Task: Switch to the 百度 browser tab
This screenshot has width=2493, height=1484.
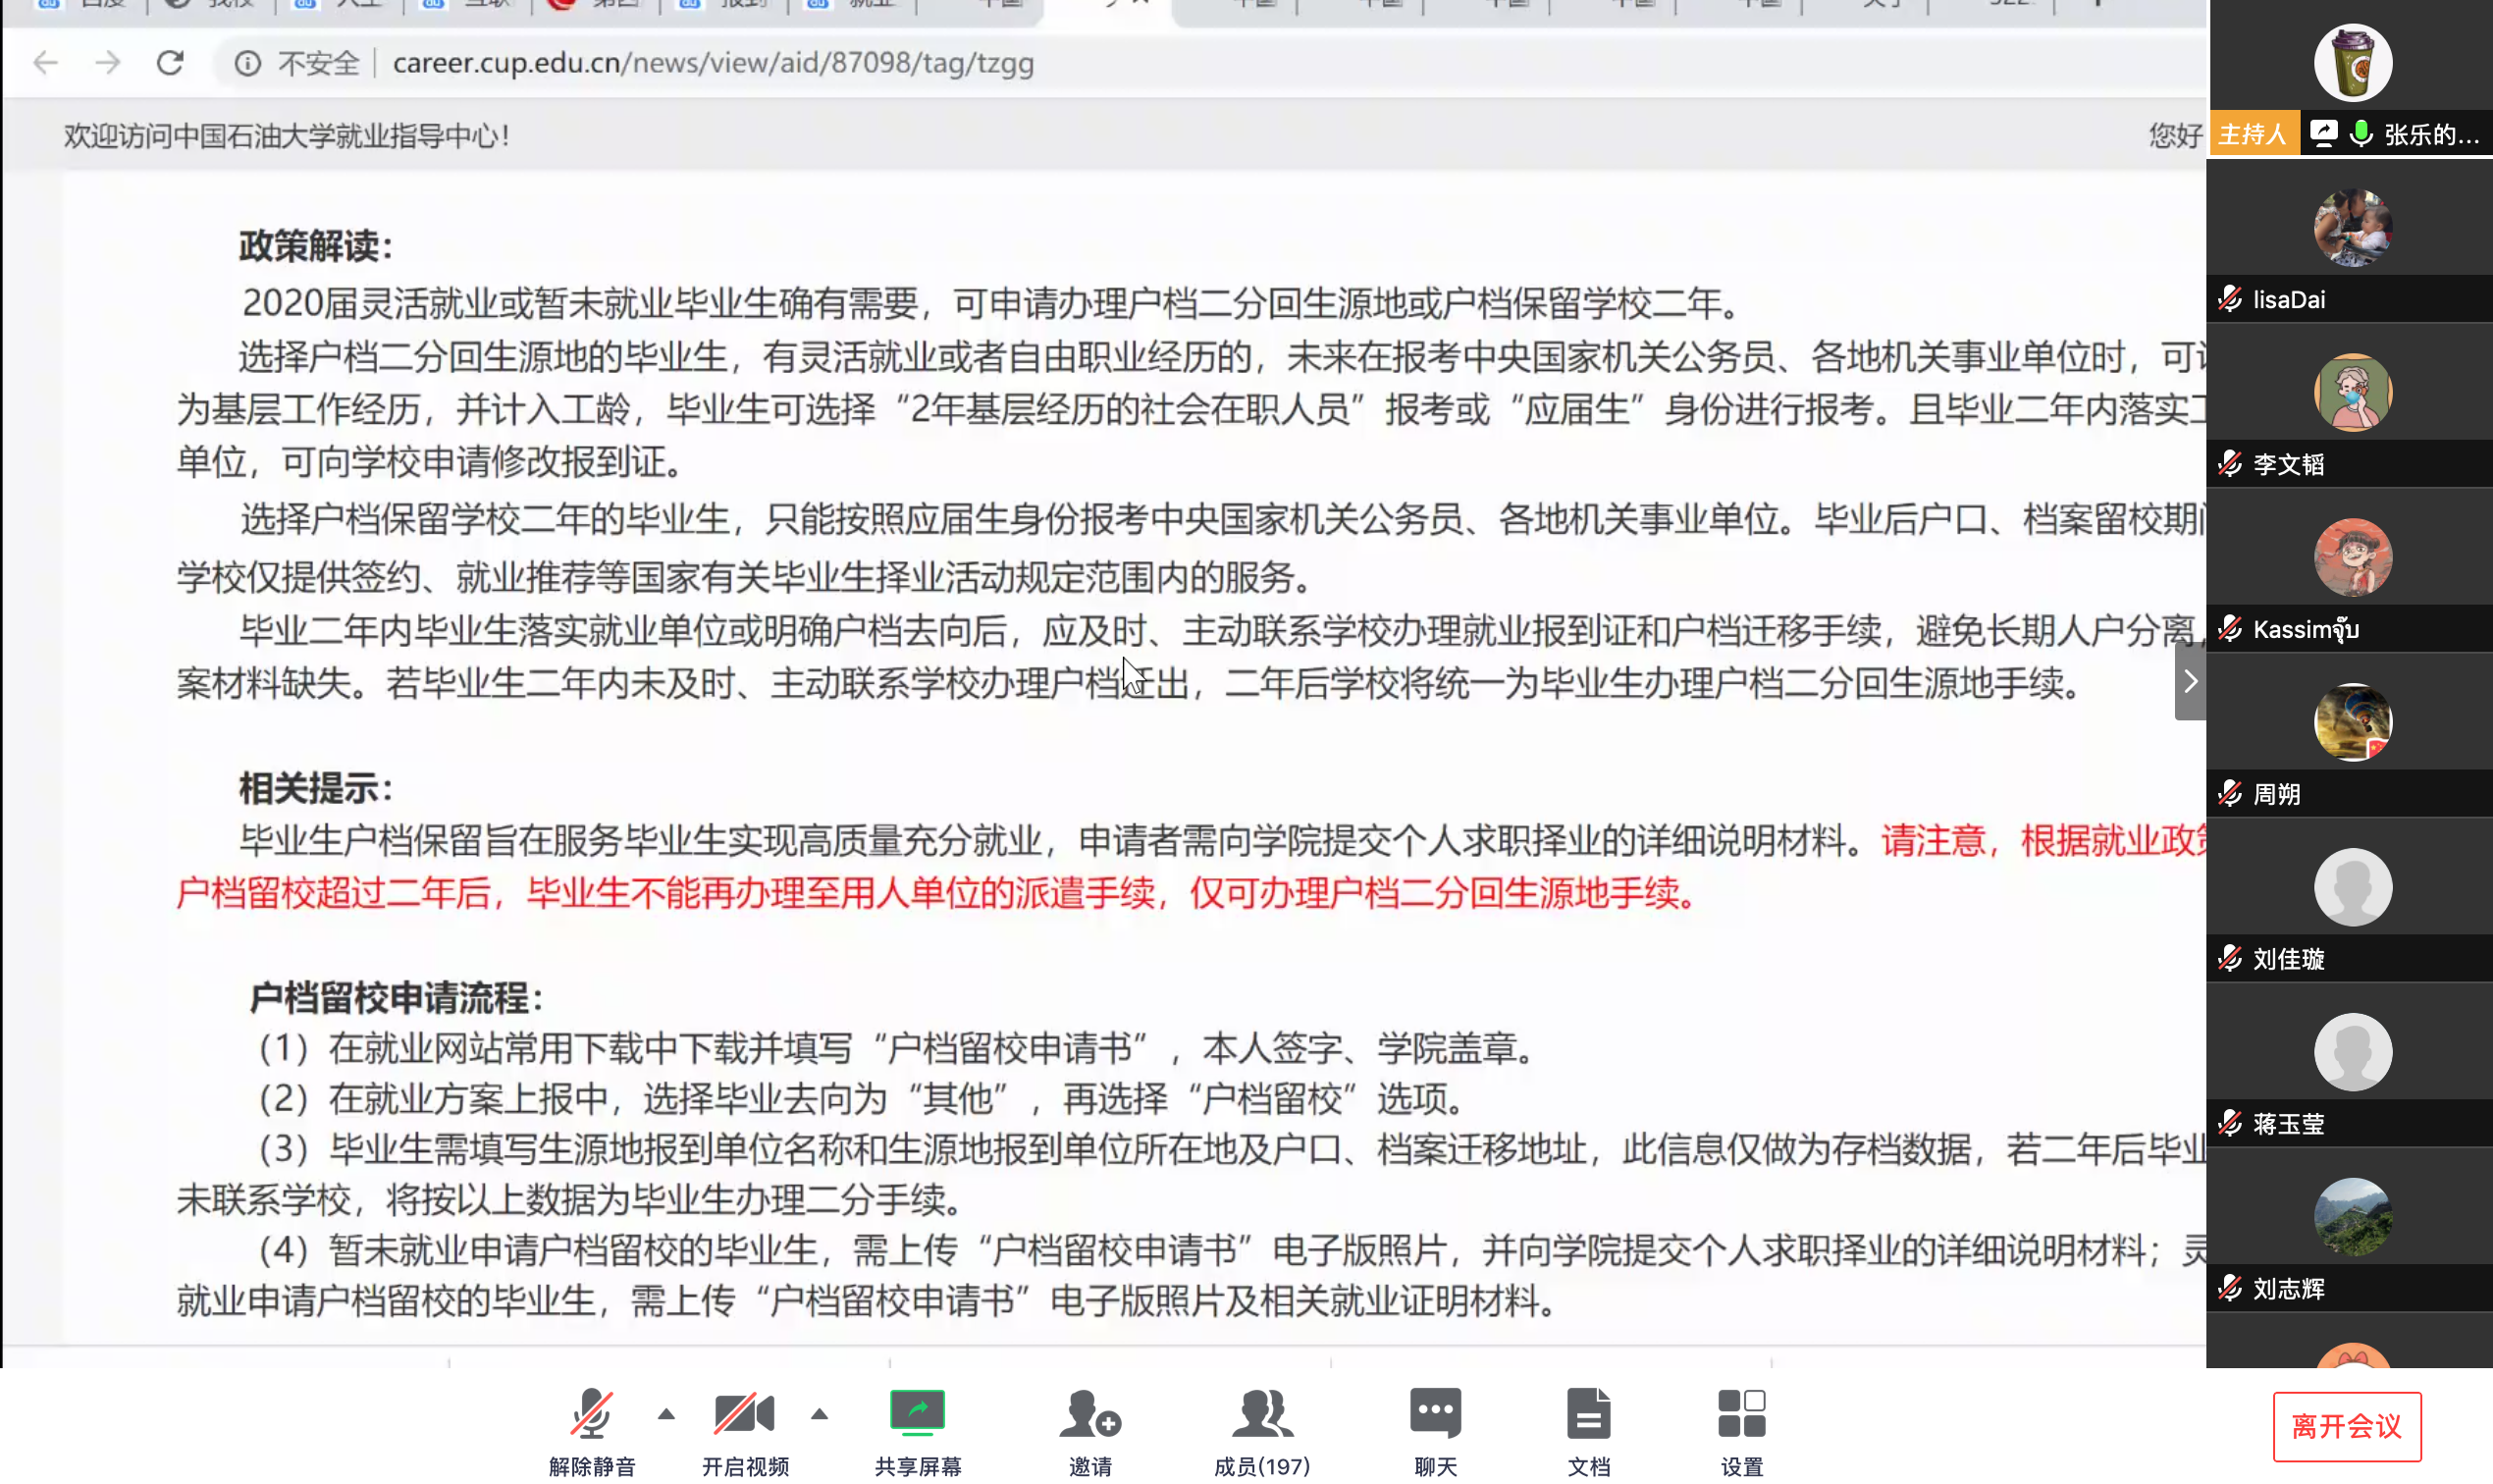Action: coord(90,5)
